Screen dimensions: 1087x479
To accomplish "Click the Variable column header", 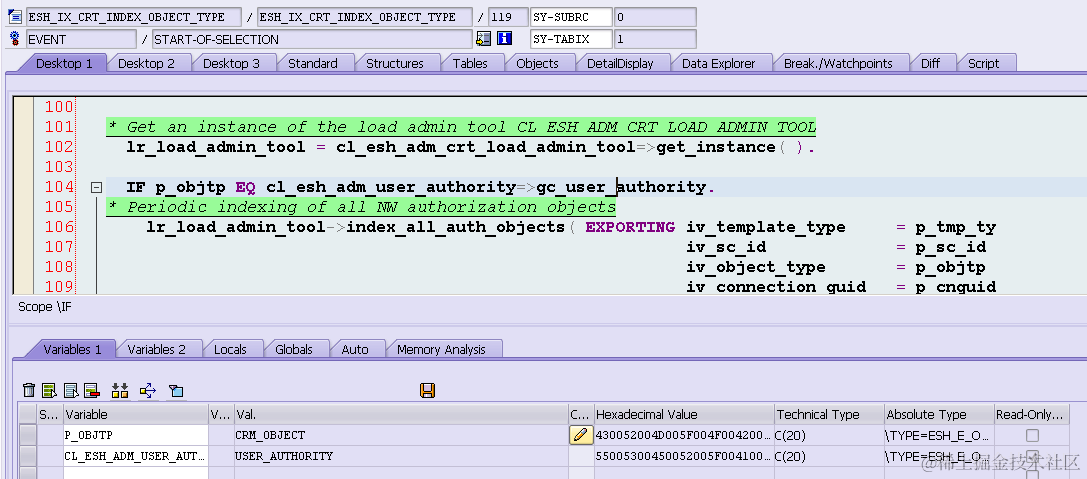I will click(x=136, y=415).
